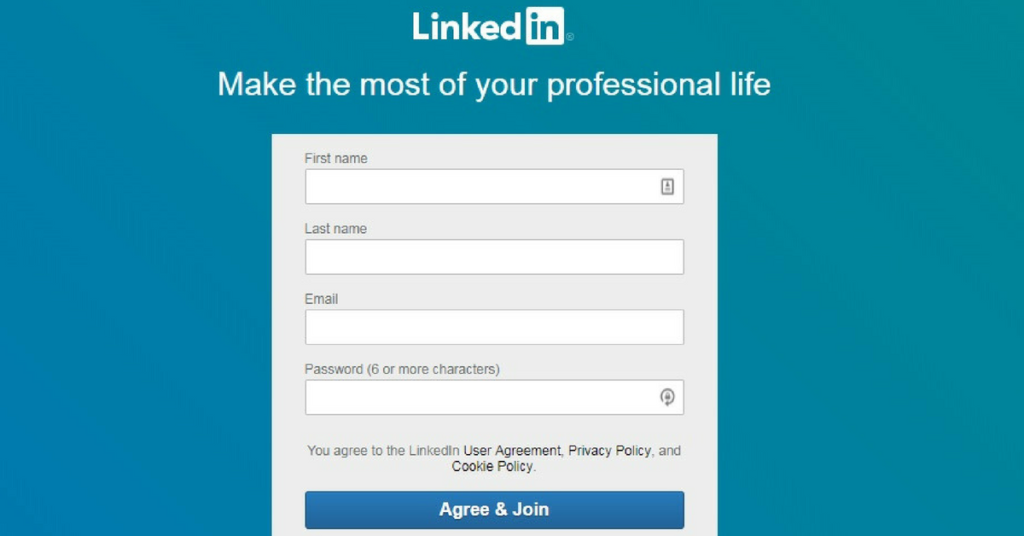
Task: Open the Privacy Policy link
Action: [609, 450]
